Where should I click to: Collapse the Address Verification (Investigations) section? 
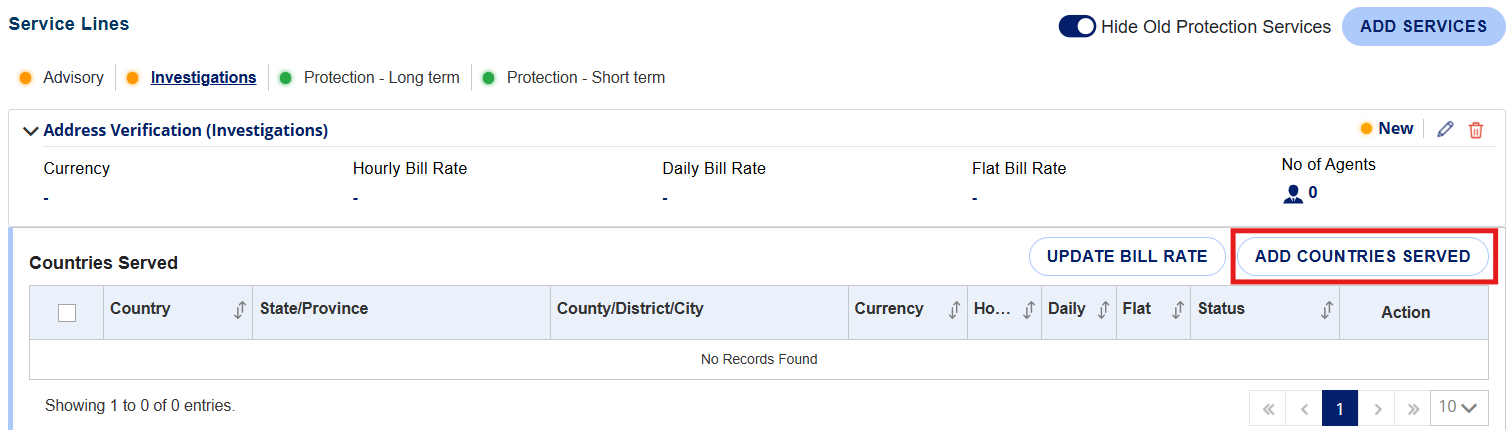(31, 131)
